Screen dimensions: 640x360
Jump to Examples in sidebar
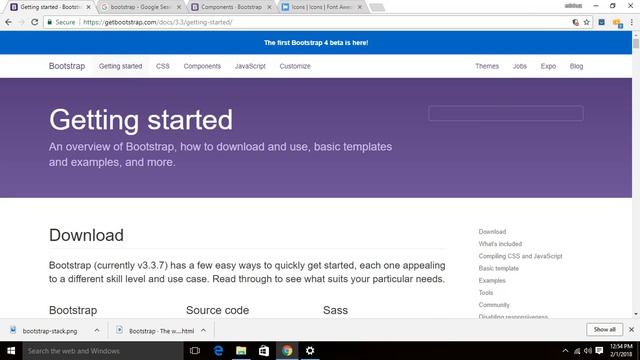click(x=492, y=280)
